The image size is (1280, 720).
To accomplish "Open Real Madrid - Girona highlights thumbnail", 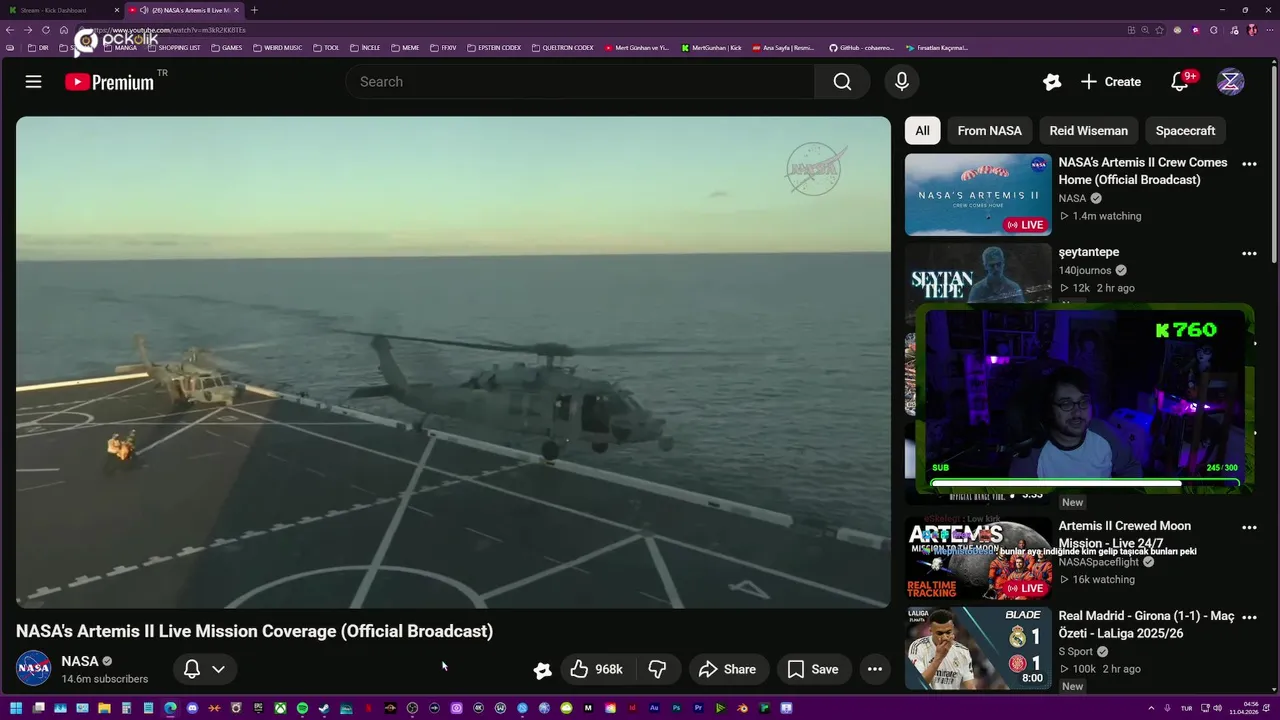I will (x=978, y=648).
